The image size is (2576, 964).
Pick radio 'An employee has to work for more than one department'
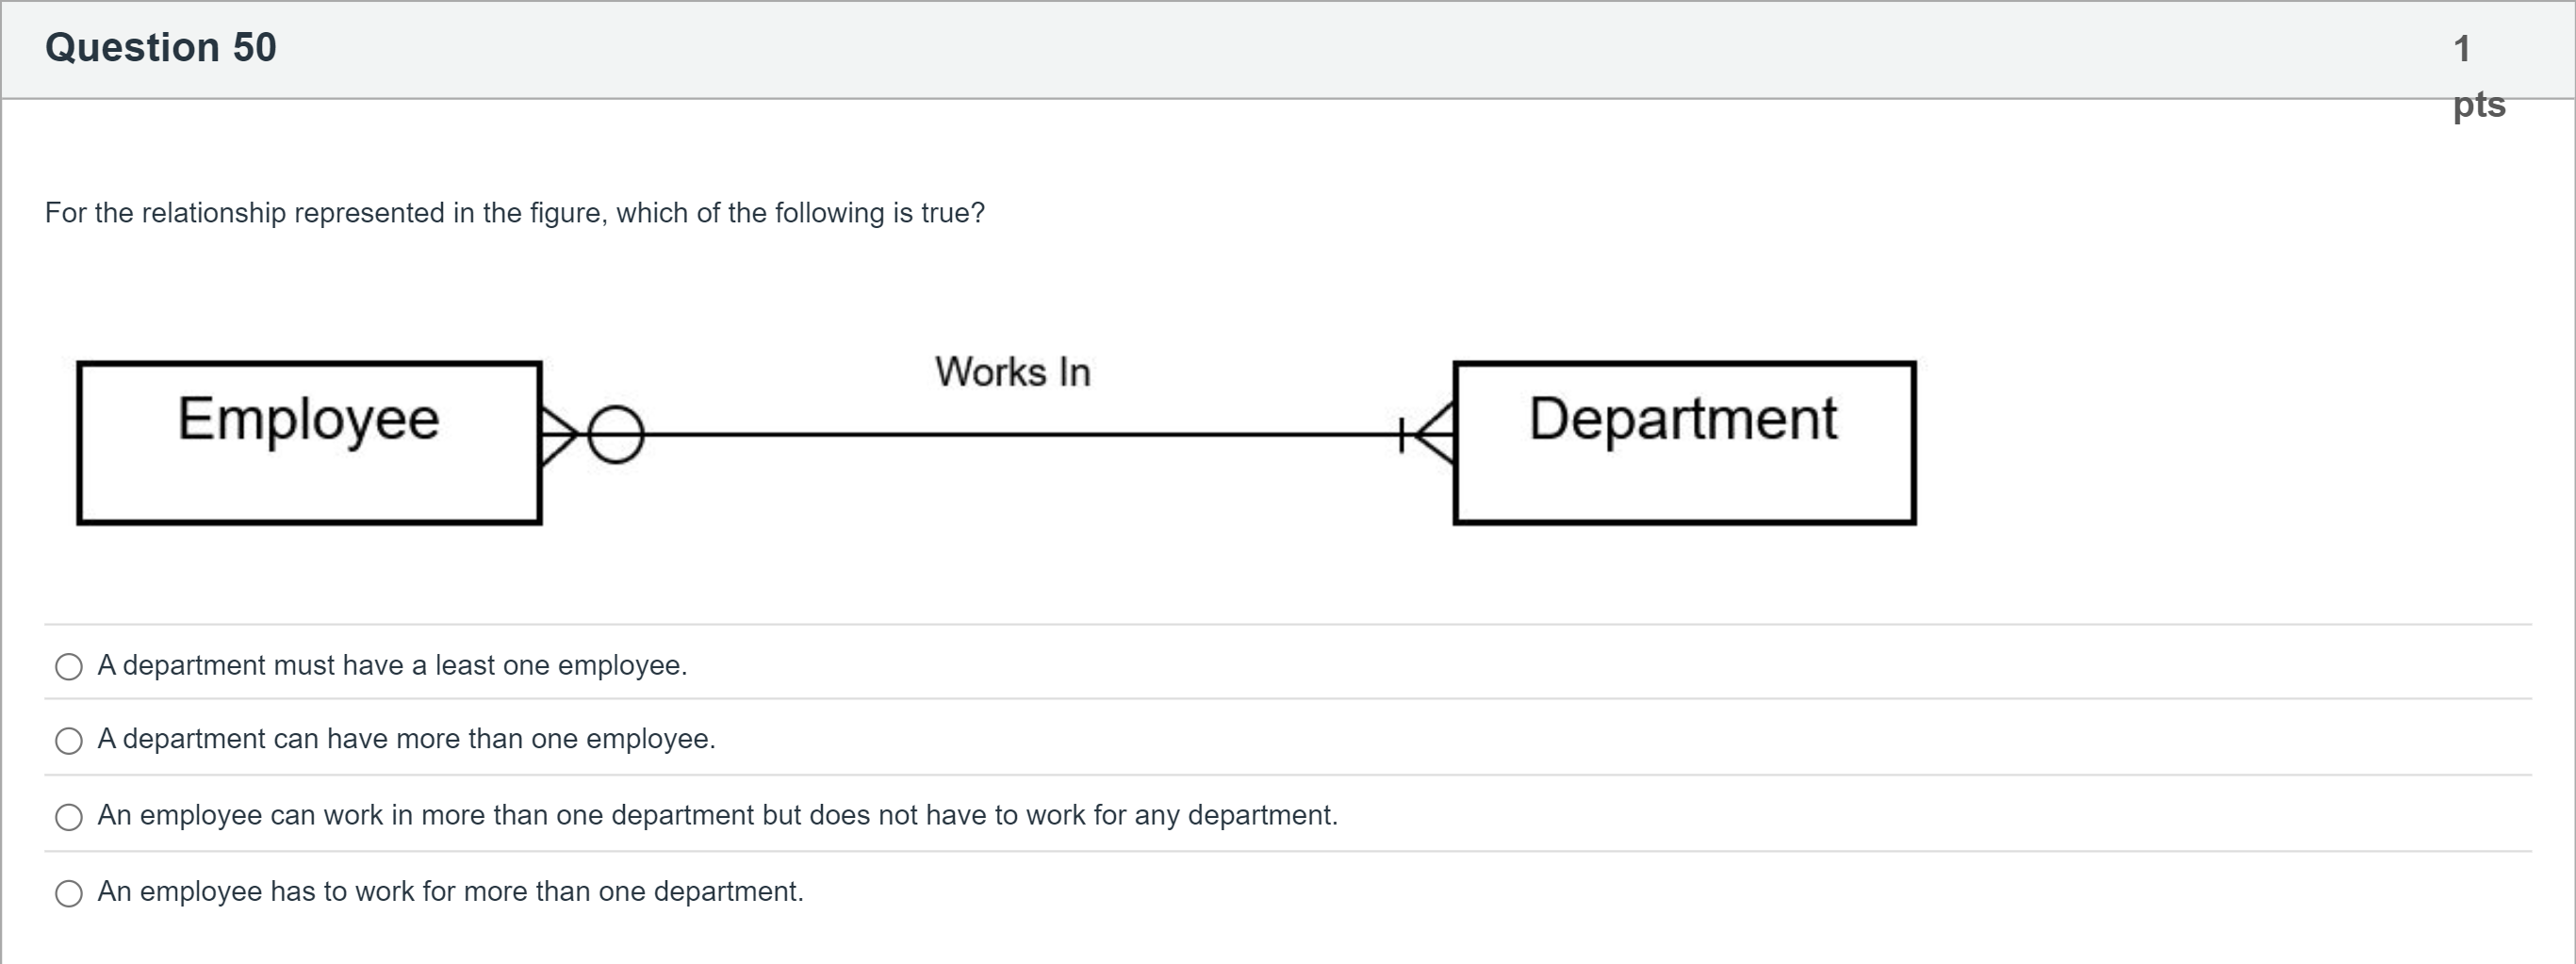(x=69, y=893)
